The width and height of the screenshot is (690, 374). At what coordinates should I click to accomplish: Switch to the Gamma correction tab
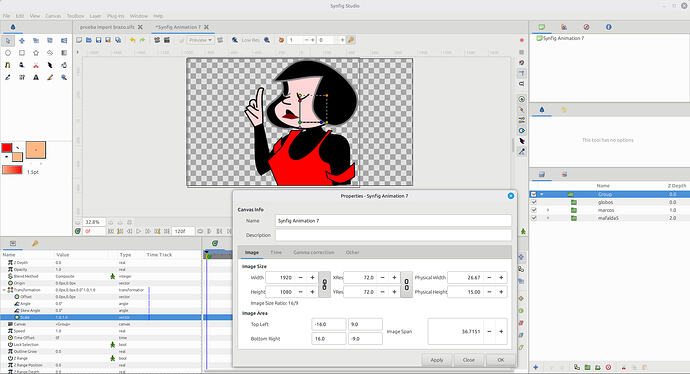314,252
